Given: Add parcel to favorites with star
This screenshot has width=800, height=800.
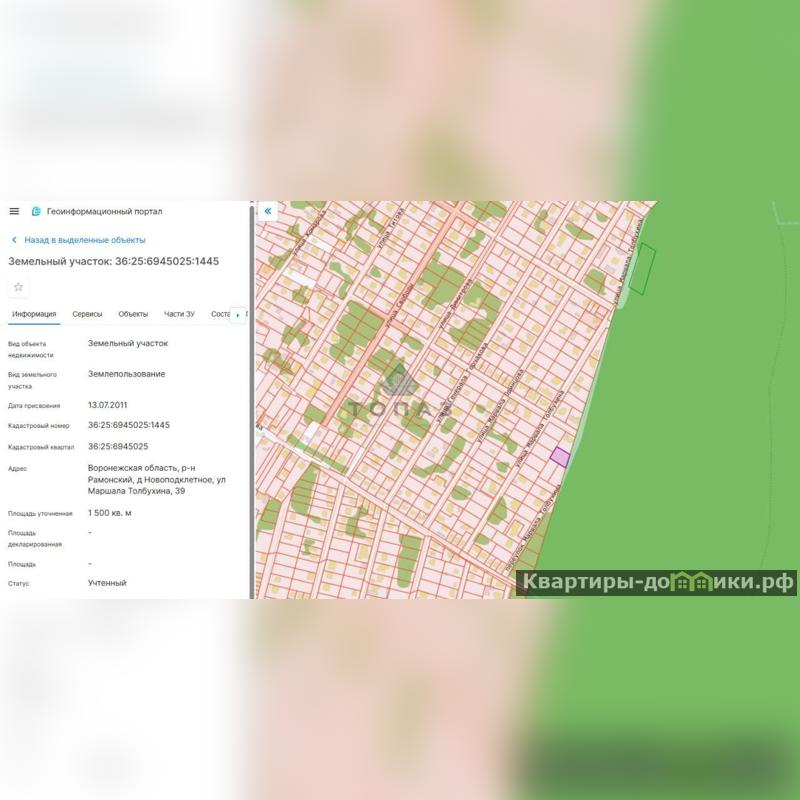Looking at the screenshot, I should pyautogui.click(x=18, y=287).
